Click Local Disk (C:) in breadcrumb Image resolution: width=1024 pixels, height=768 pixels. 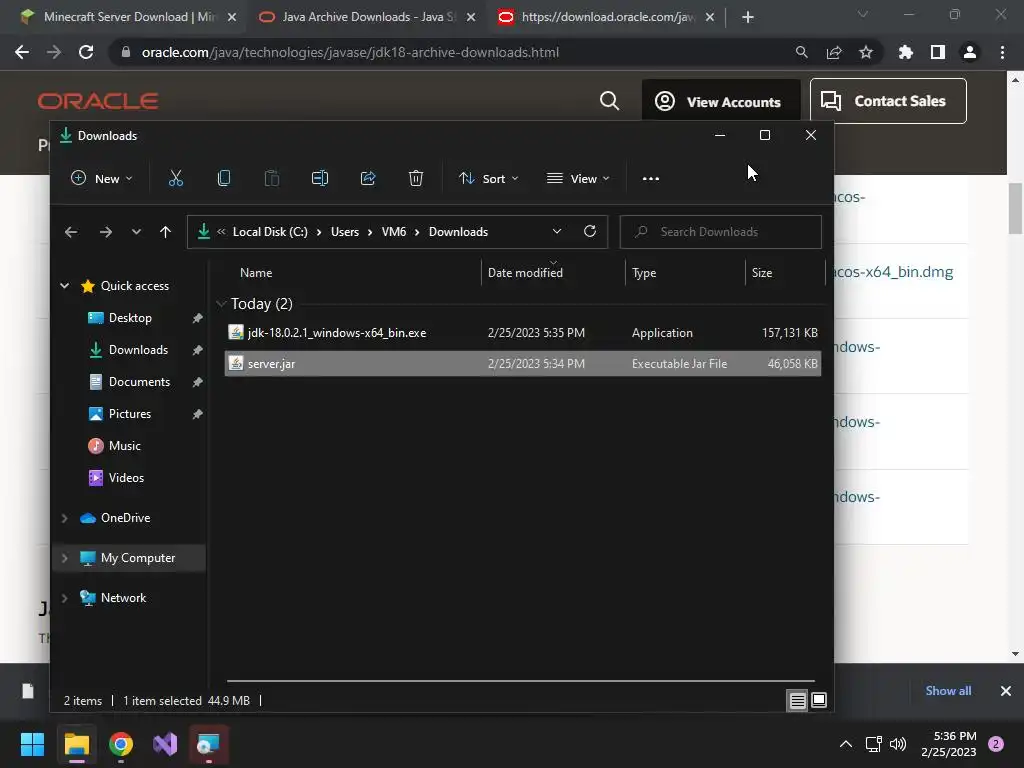tap(270, 232)
